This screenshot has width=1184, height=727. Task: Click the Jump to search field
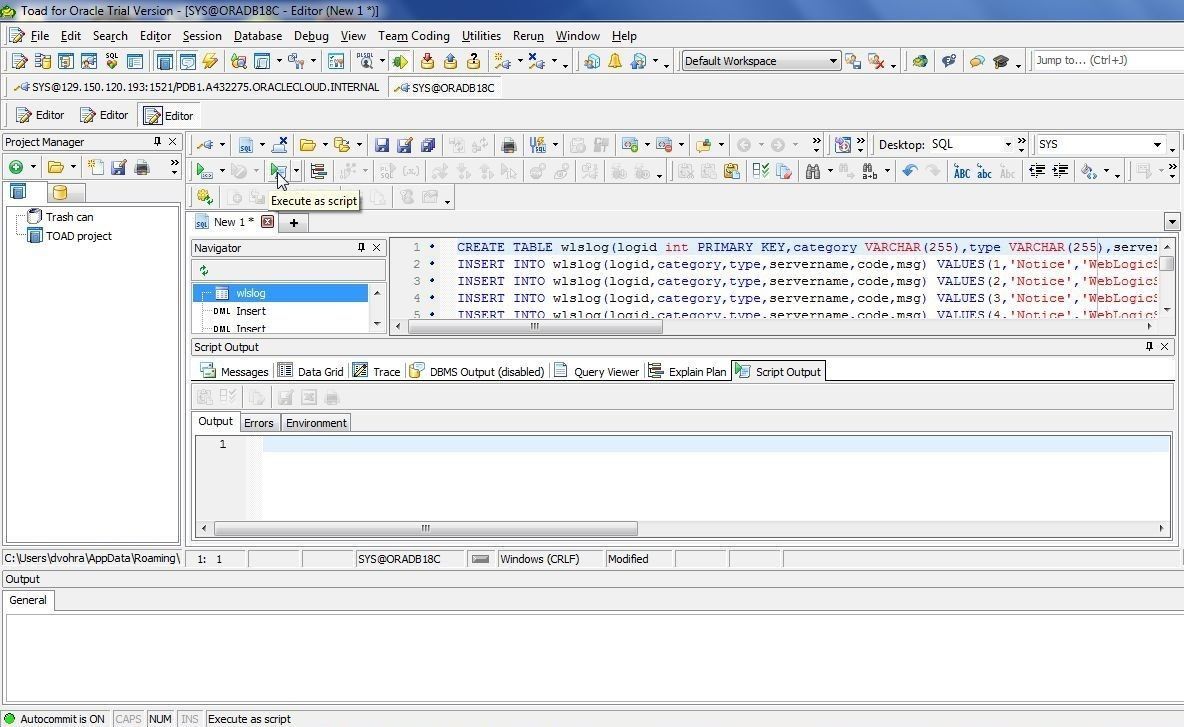[x=1107, y=60]
